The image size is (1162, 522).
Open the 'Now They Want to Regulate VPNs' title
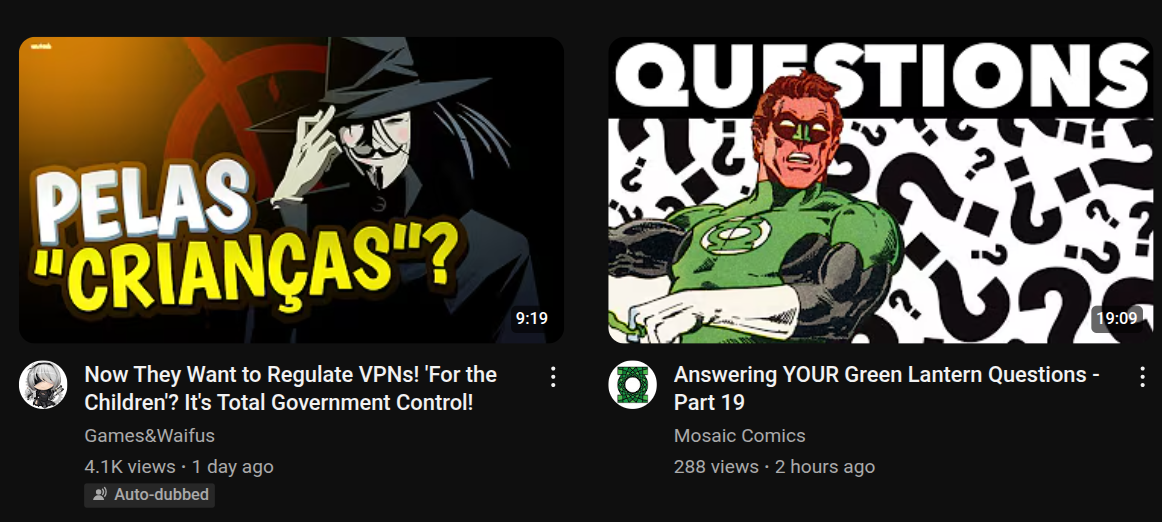coord(290,389)
